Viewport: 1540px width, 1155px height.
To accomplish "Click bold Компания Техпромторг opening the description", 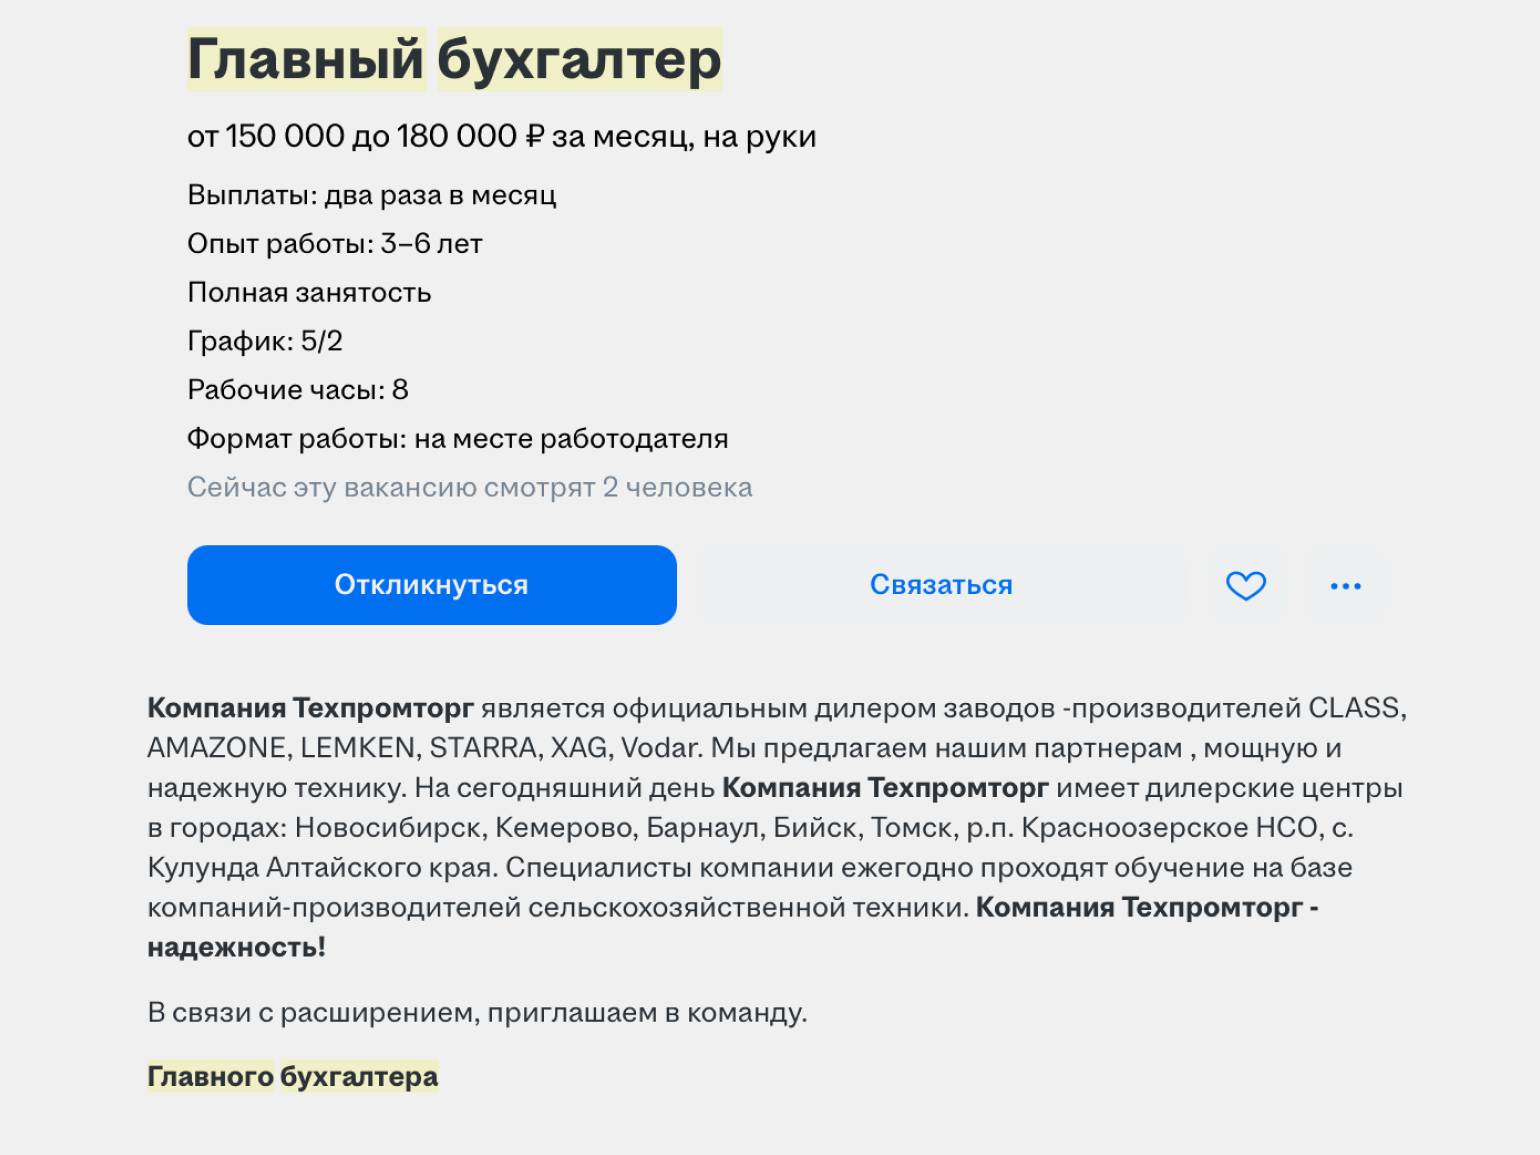I will pyautogui.click(x=310, y=708).
